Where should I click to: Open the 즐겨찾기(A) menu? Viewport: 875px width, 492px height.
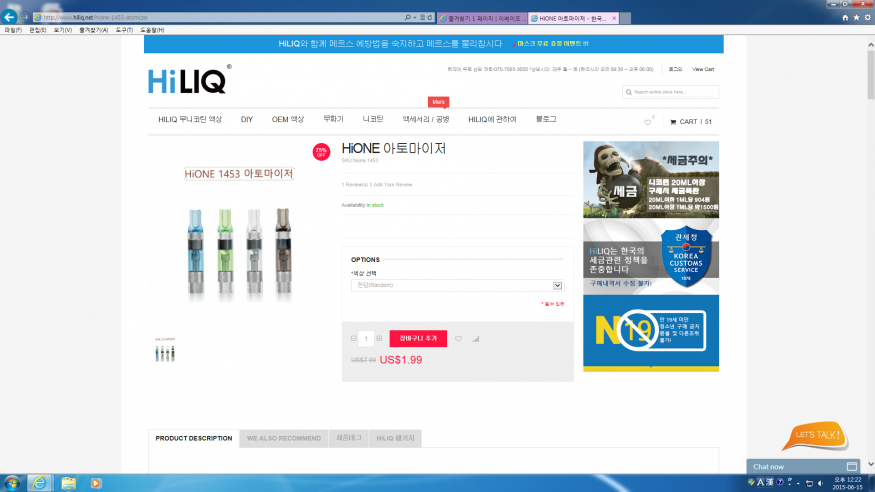[x=93, y=30]
